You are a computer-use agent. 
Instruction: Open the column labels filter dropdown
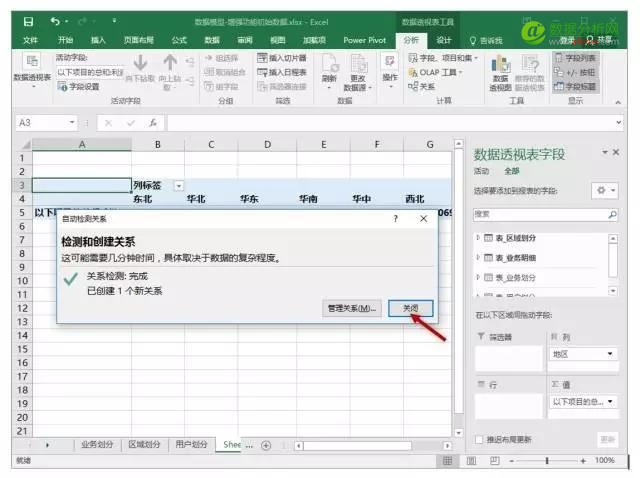coord(179,185)
